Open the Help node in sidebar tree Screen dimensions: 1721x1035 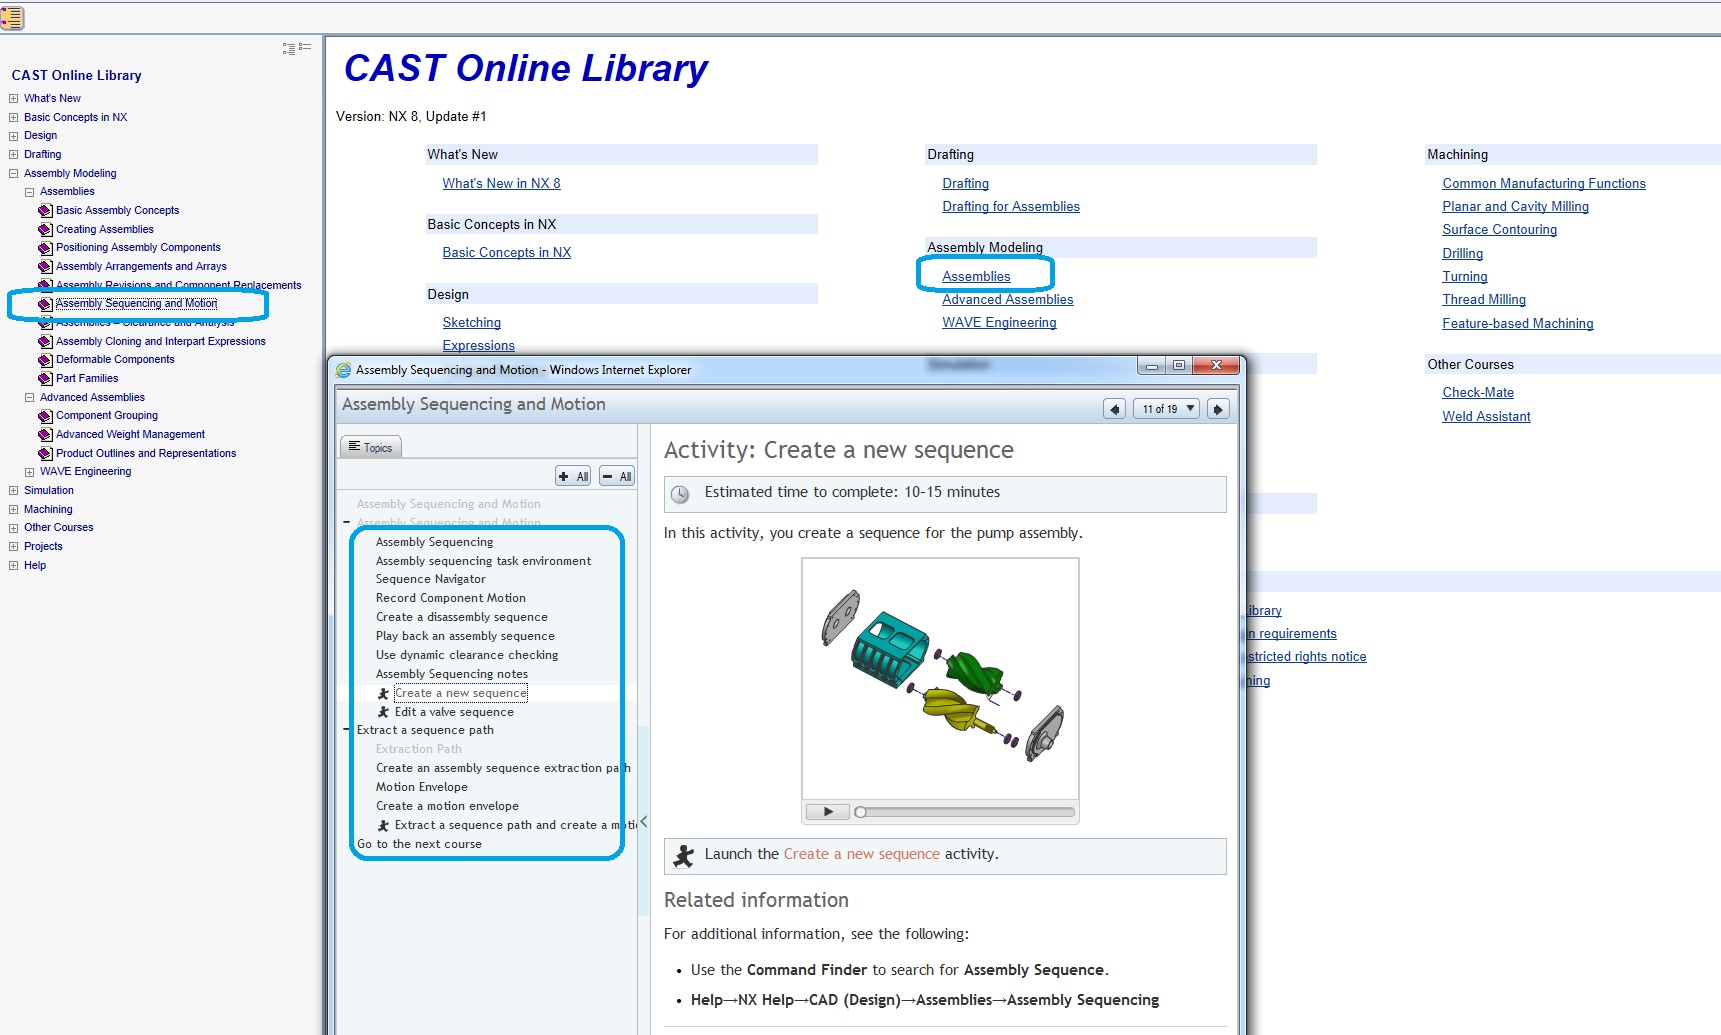tap(35, 566)
